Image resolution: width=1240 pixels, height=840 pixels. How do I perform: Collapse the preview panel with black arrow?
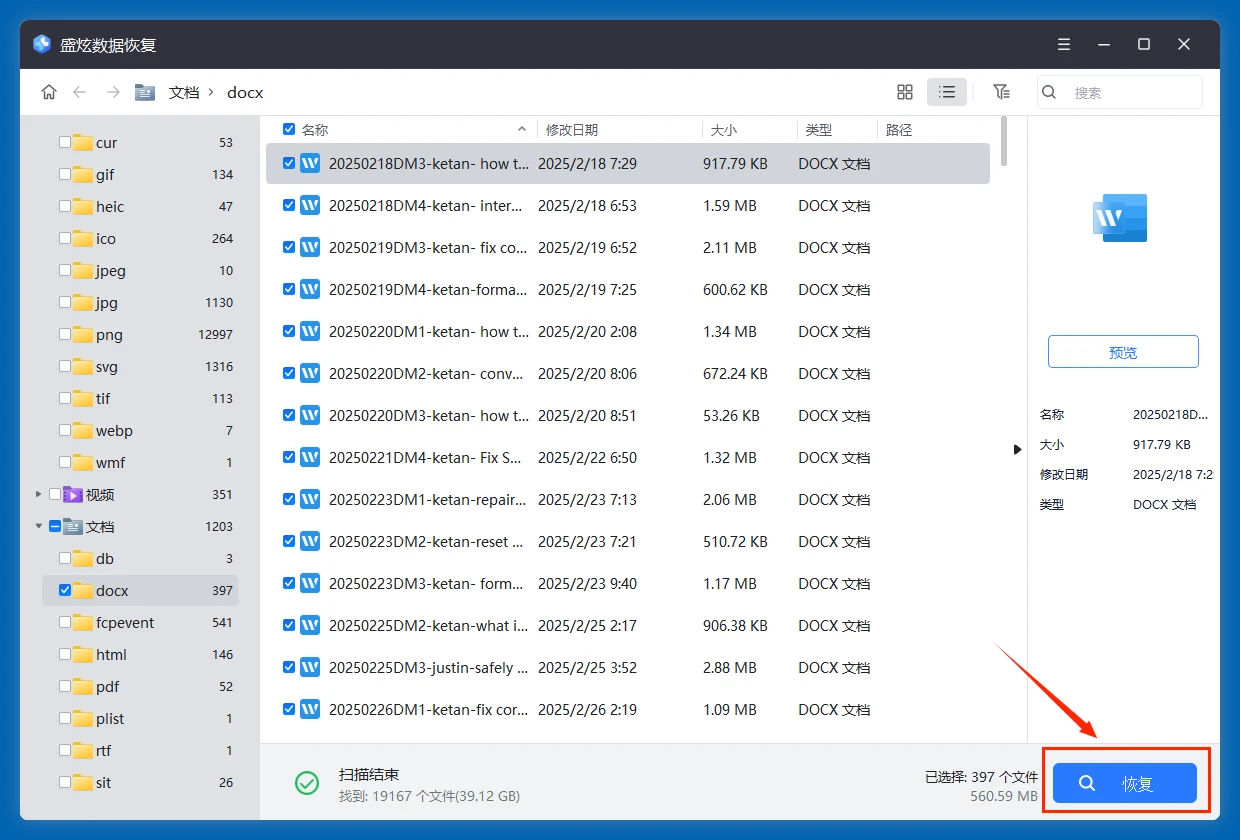[1018, 450]
